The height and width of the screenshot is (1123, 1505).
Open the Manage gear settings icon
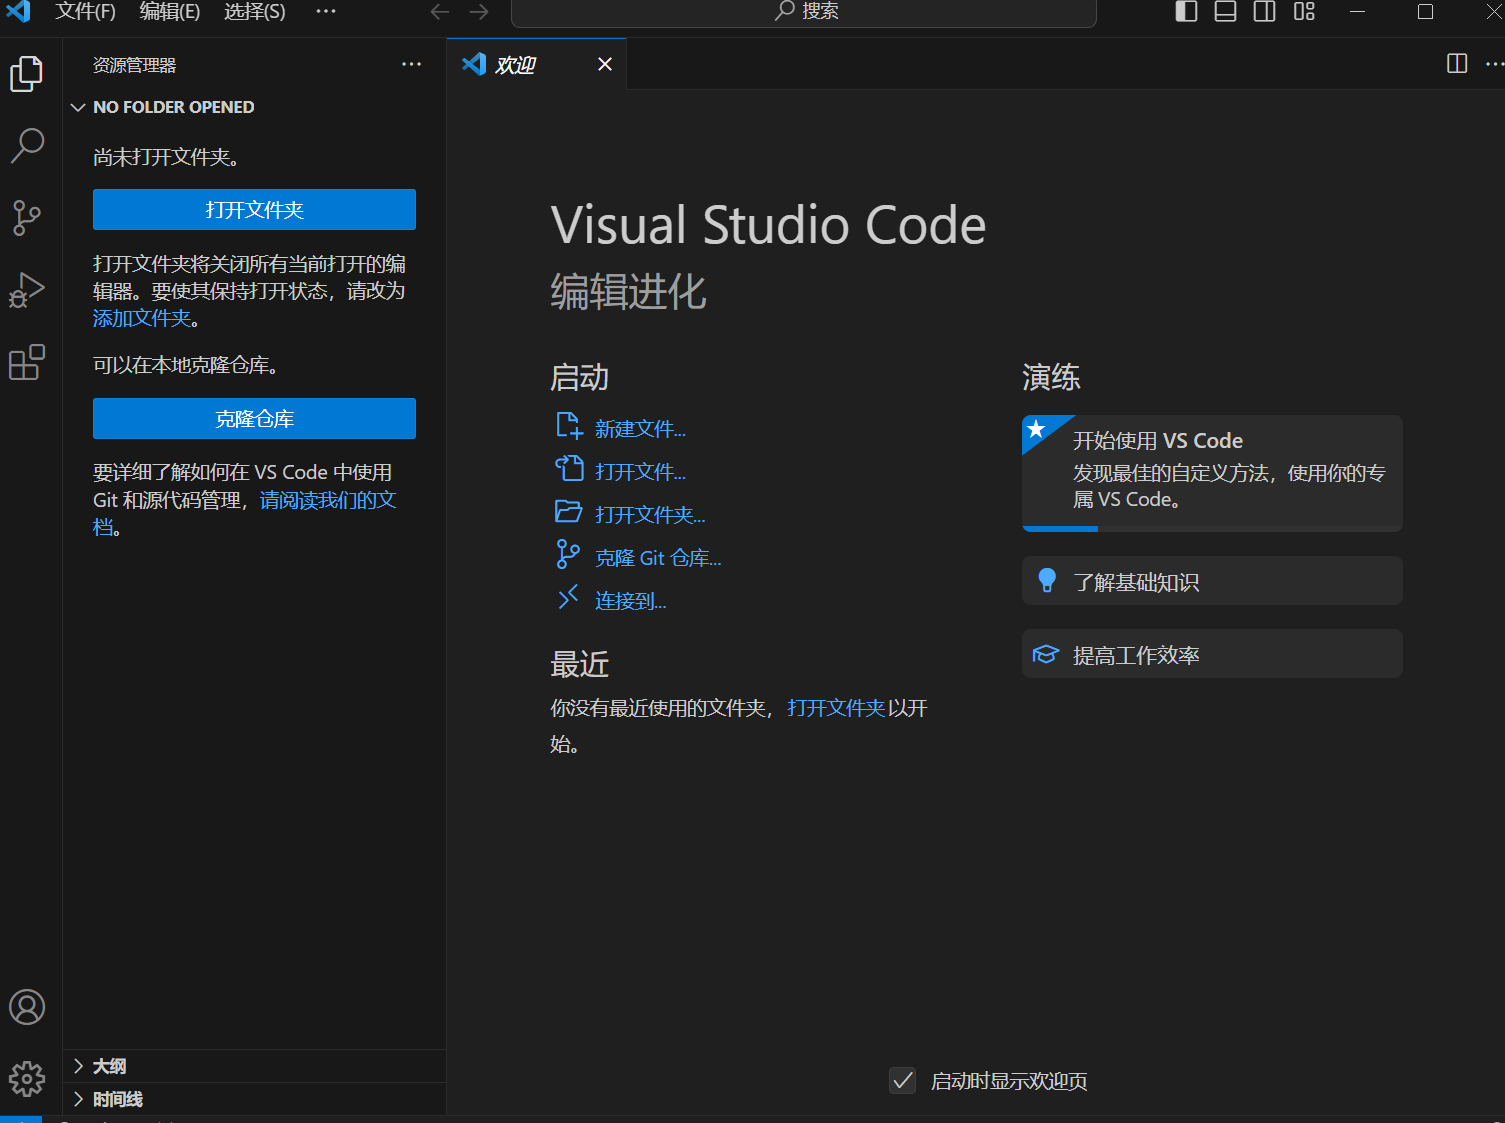click(x=27, y=1079)
